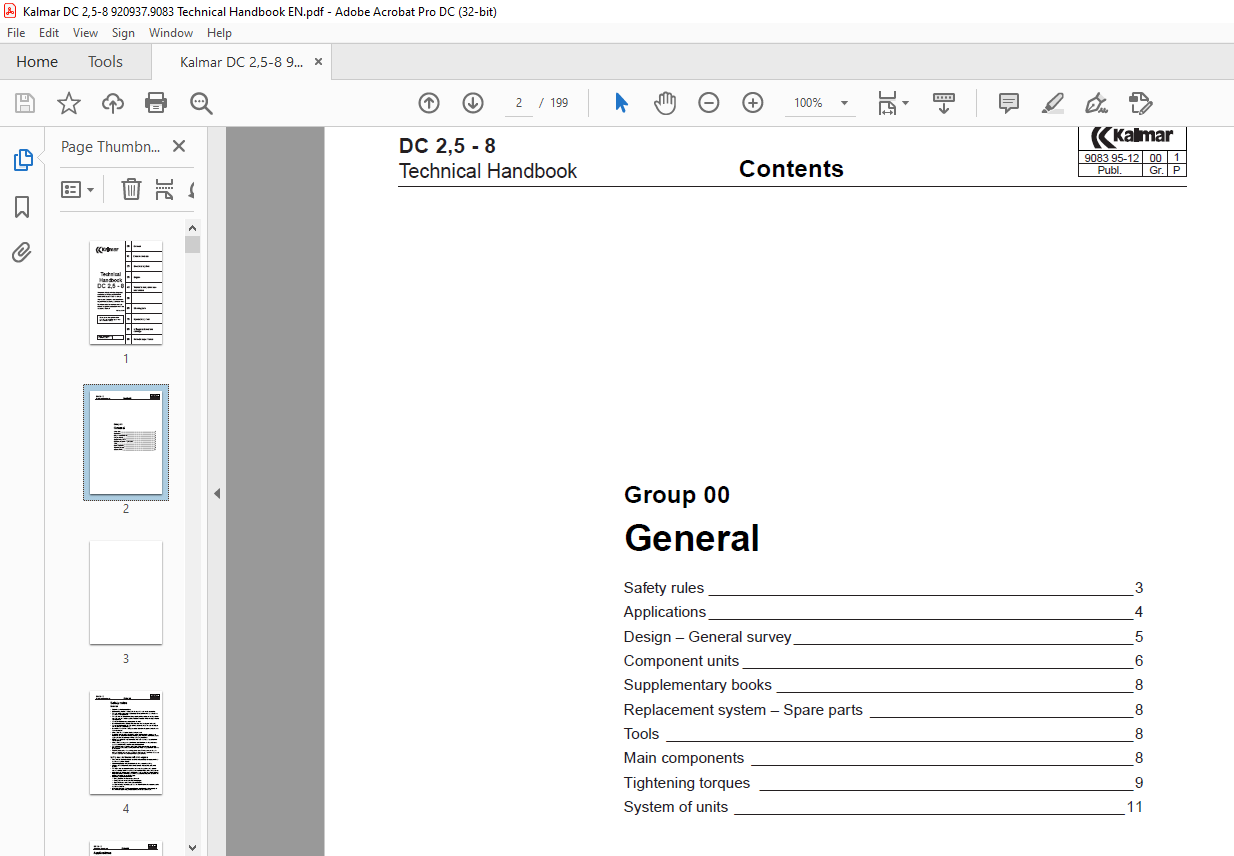Click the Save file icon
Viewport: 1234px width, 856px height.
coord(25,103)
